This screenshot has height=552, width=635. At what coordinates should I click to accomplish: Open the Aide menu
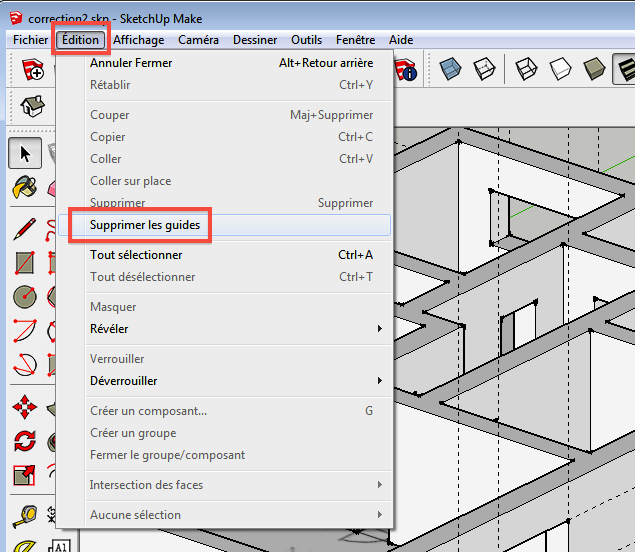pyautogui.click(x=401, y=40)
